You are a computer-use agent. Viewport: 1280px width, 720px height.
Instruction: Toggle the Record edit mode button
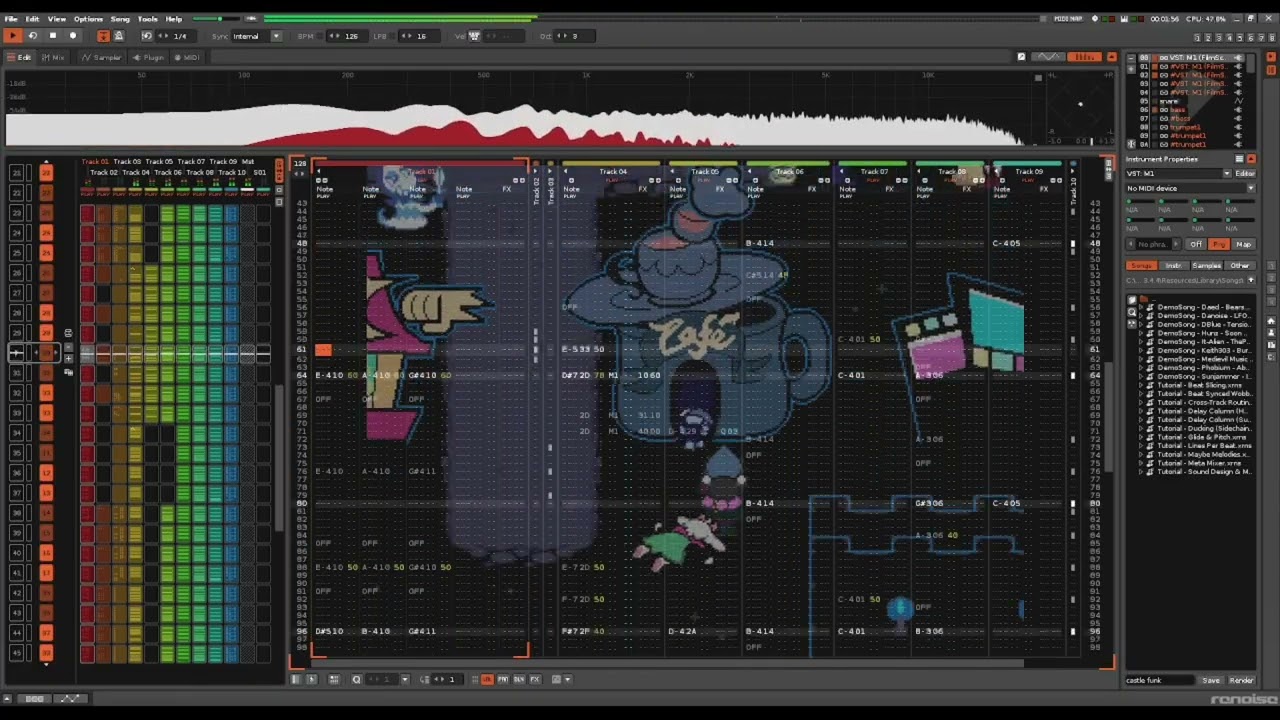pos(73,36)
